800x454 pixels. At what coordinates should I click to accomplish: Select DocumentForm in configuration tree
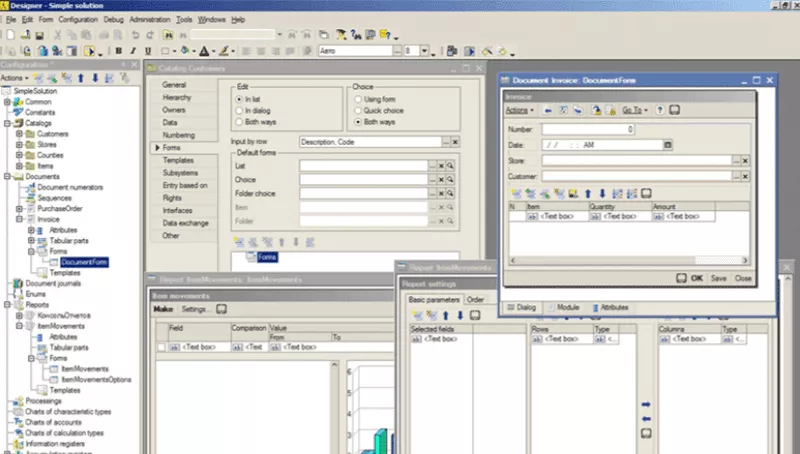pos(84,262)
